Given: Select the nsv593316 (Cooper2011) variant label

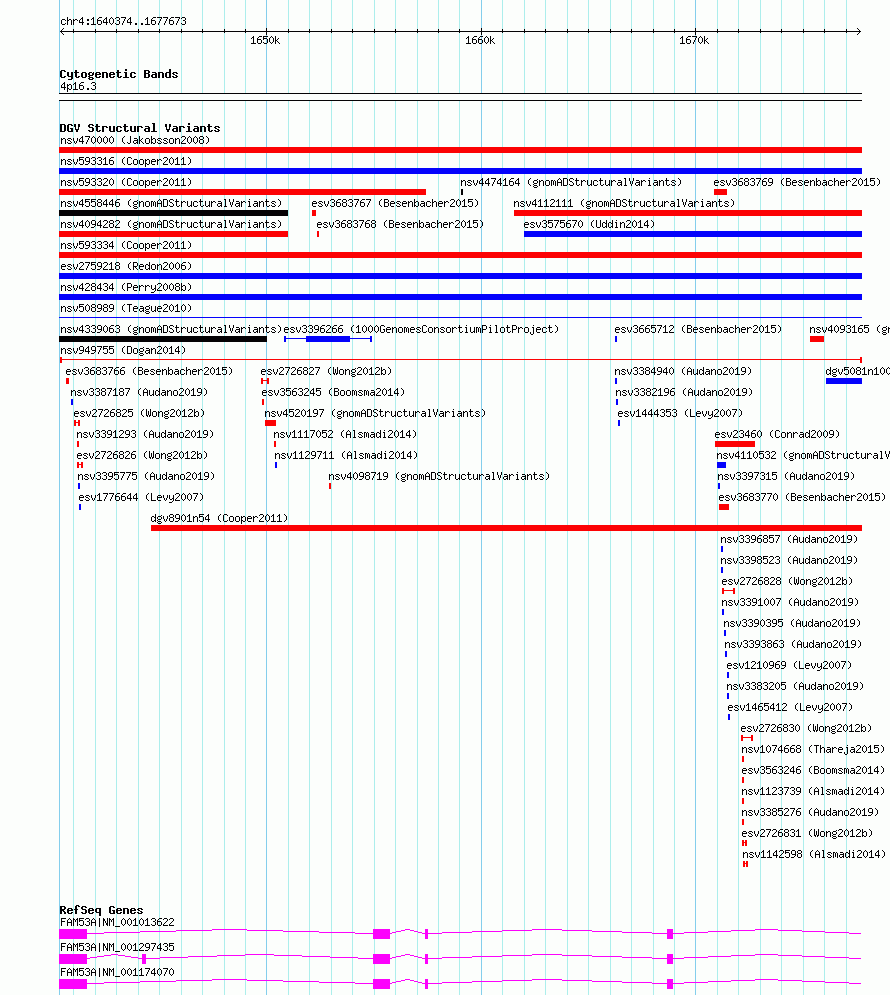Looking at the screenshot, I should [x=126, y=161].
